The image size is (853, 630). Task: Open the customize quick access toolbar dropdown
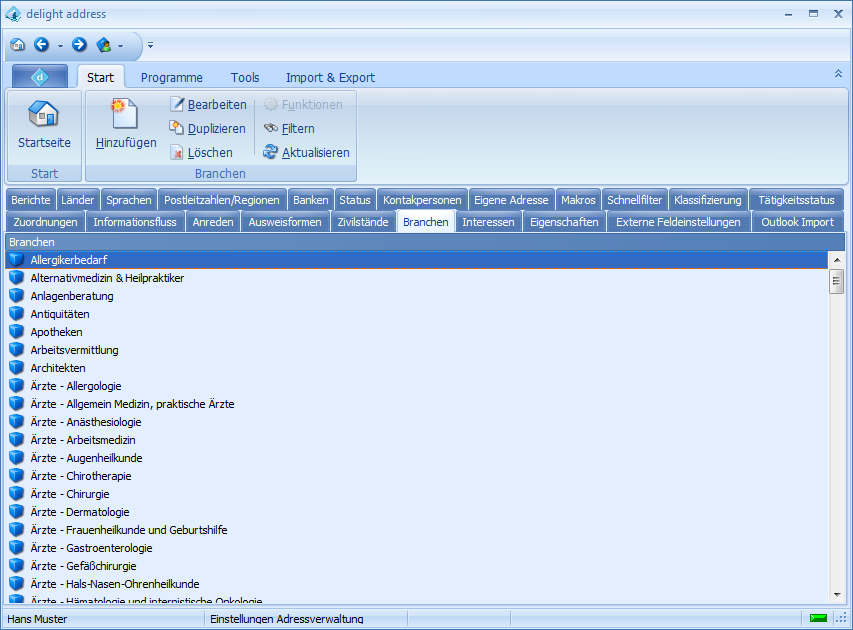tap(150, 45)
